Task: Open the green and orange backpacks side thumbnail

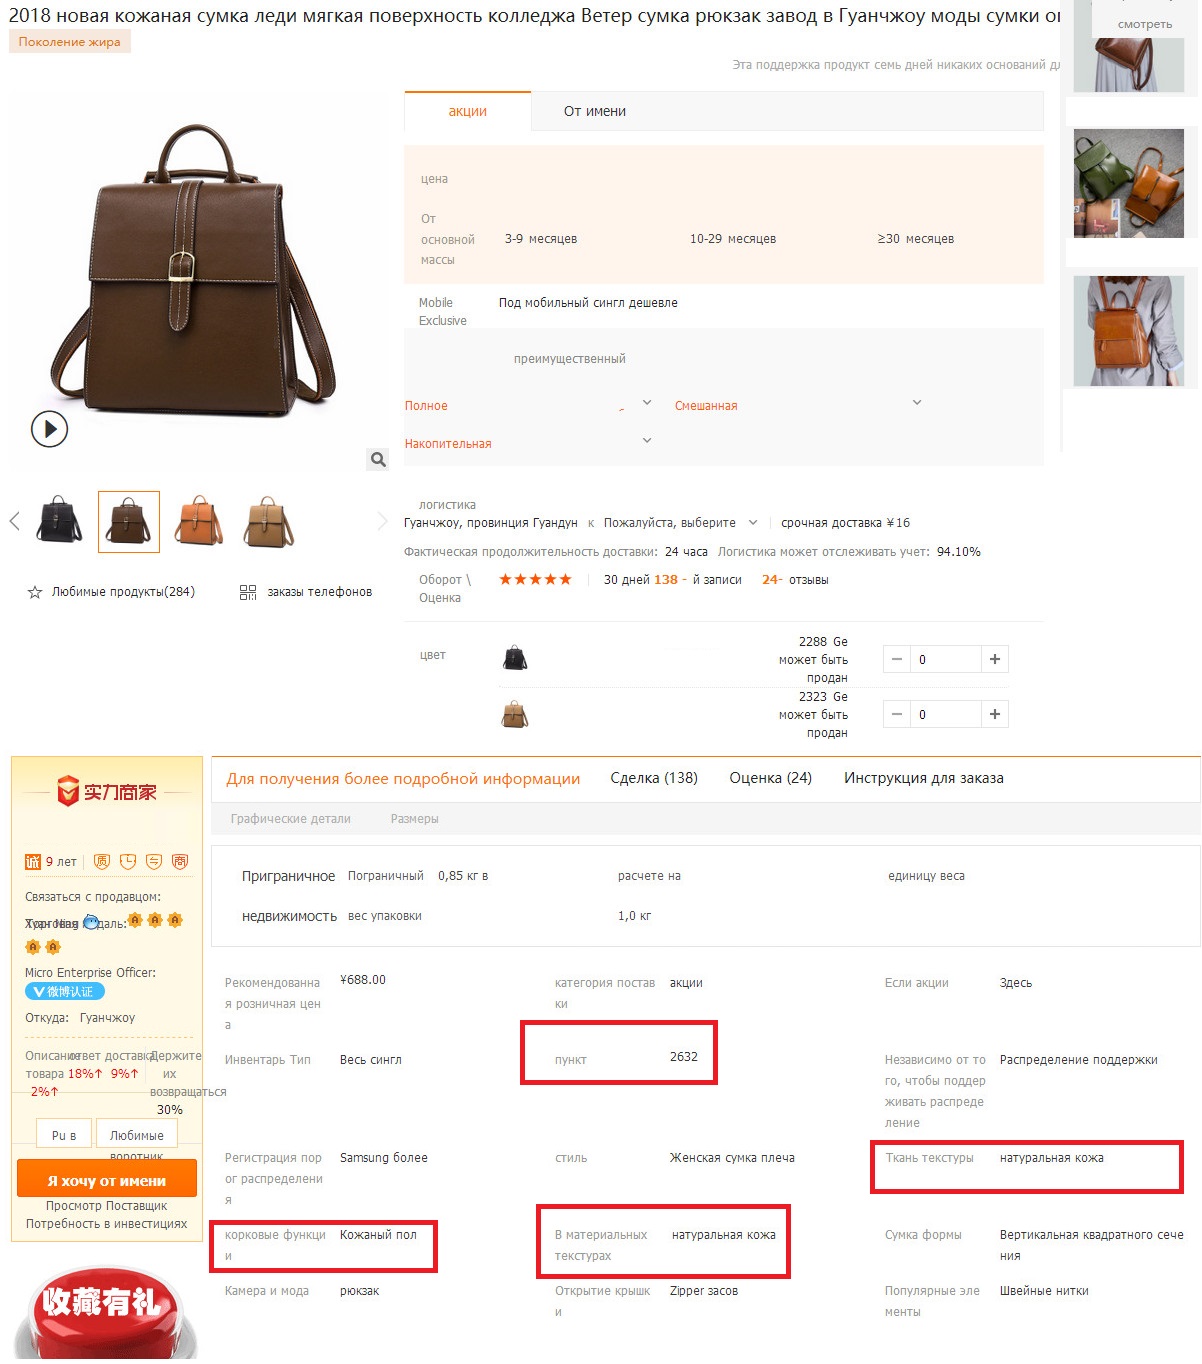Action: coord(1129,183)
